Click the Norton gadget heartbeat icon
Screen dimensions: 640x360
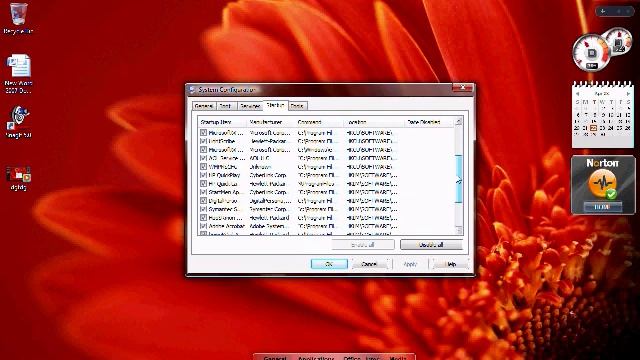[602, 183]
